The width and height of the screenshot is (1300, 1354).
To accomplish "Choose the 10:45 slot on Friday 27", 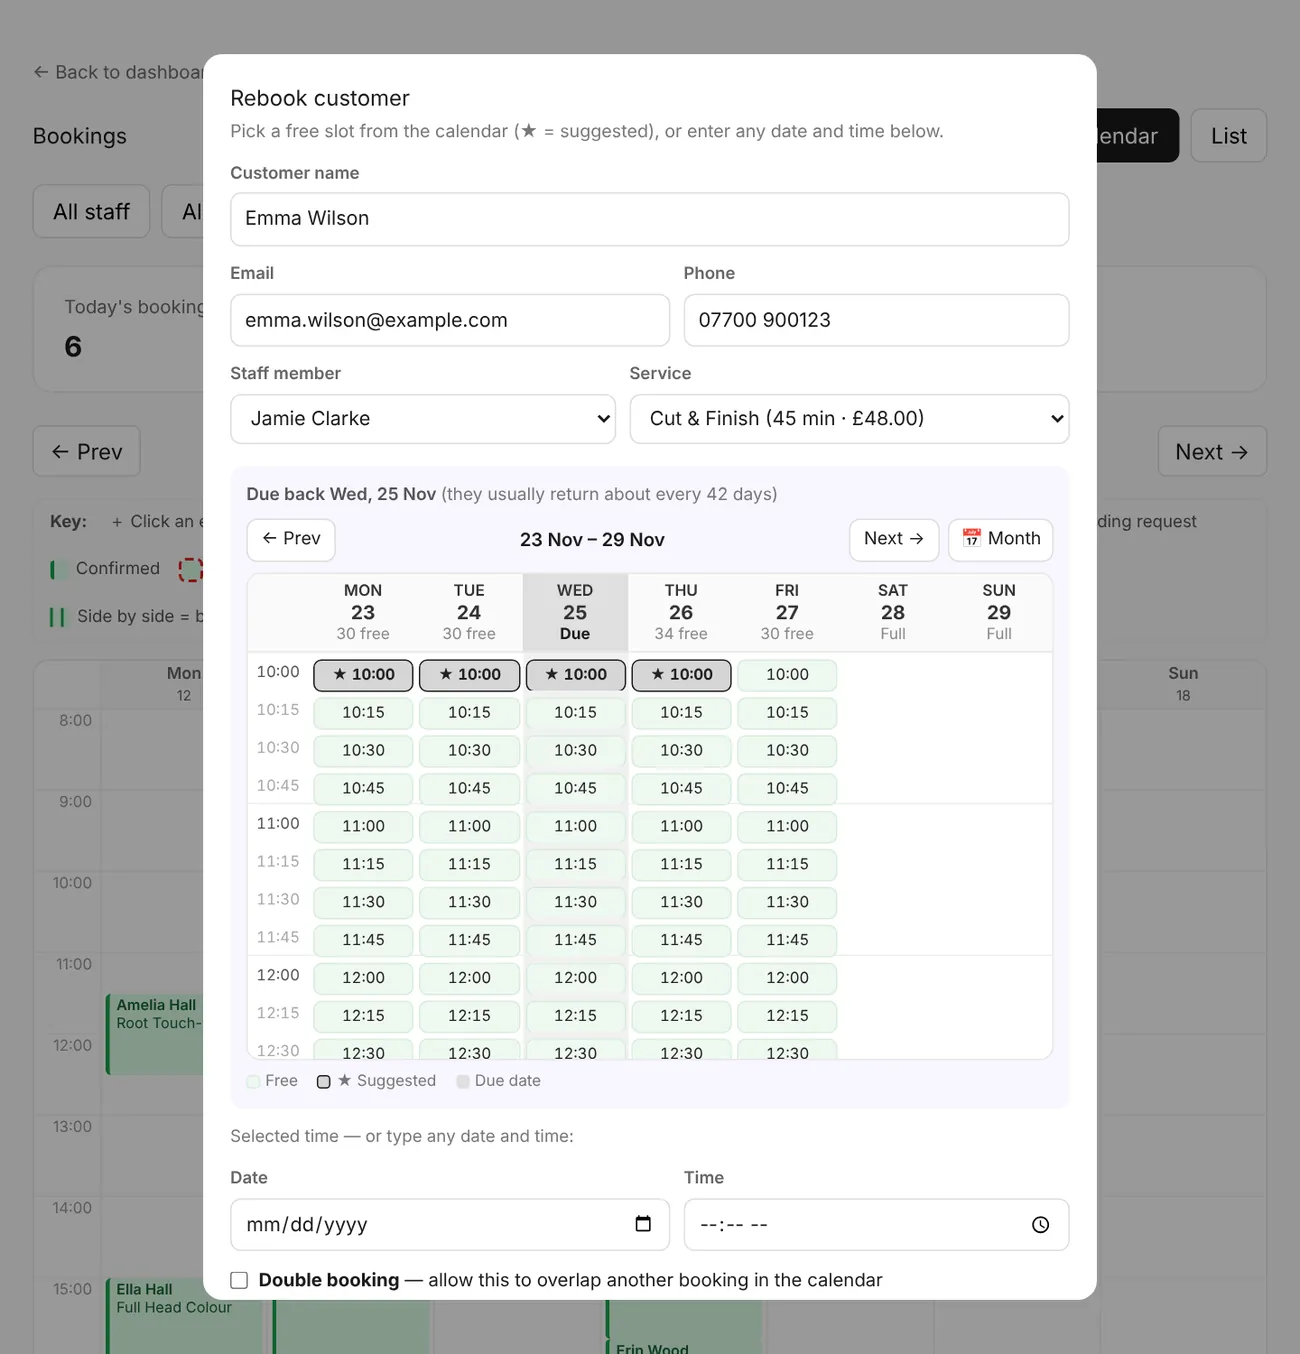I will click(787, 788).
